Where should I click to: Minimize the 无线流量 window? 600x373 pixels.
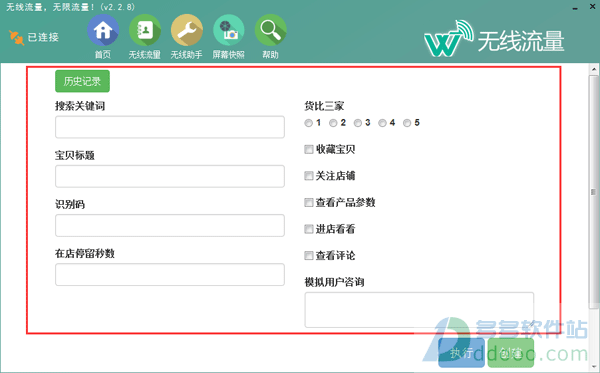click(x=575, y=8)
